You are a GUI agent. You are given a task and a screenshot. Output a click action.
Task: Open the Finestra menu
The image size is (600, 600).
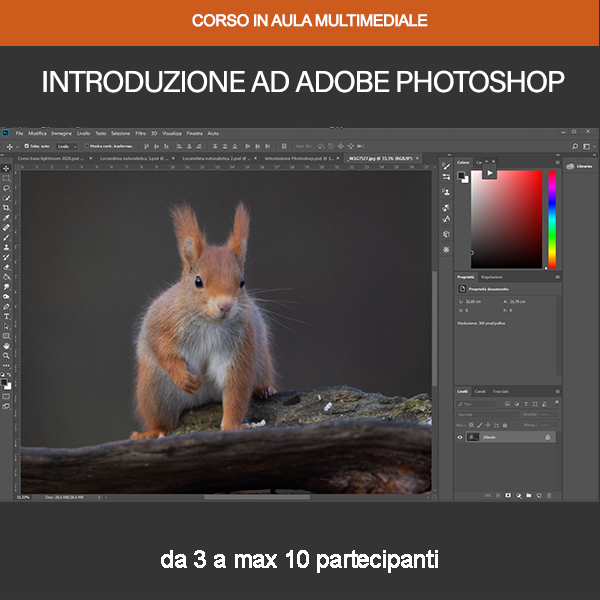click(x=194, y=133)
